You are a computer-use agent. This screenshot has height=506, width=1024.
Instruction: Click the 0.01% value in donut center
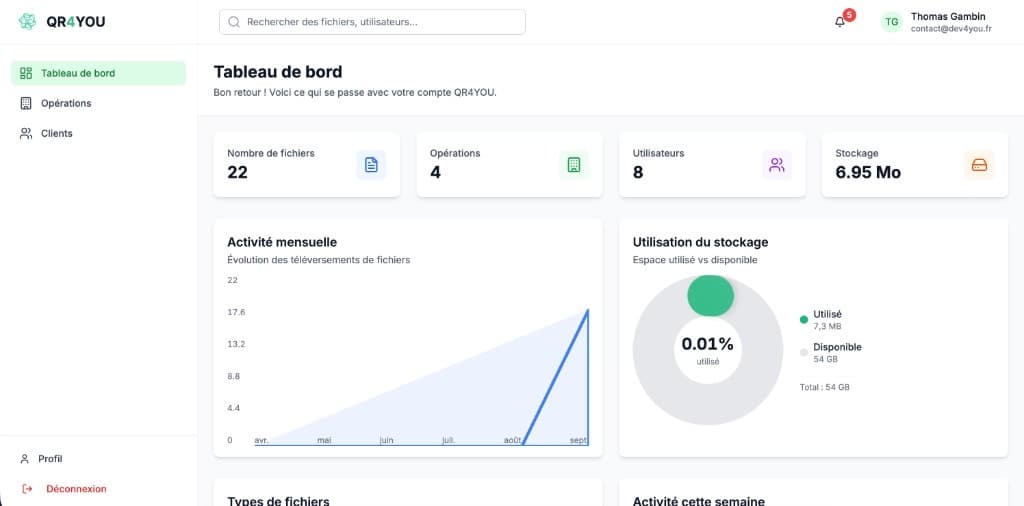(x=707, y=343)
